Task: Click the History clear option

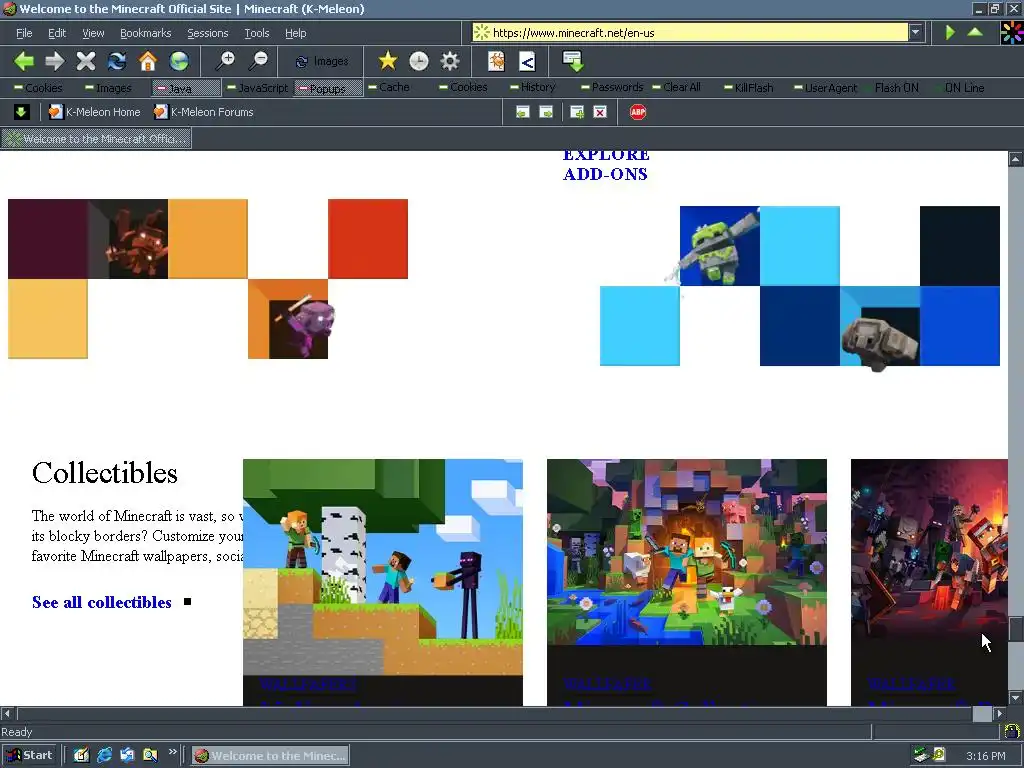Action: point(533,87)
